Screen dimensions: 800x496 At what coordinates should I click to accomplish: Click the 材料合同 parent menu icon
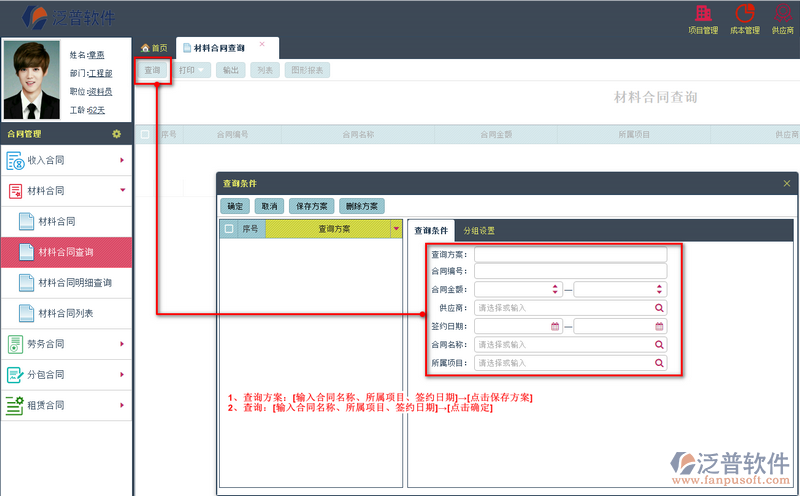click(x=15, y=191)
